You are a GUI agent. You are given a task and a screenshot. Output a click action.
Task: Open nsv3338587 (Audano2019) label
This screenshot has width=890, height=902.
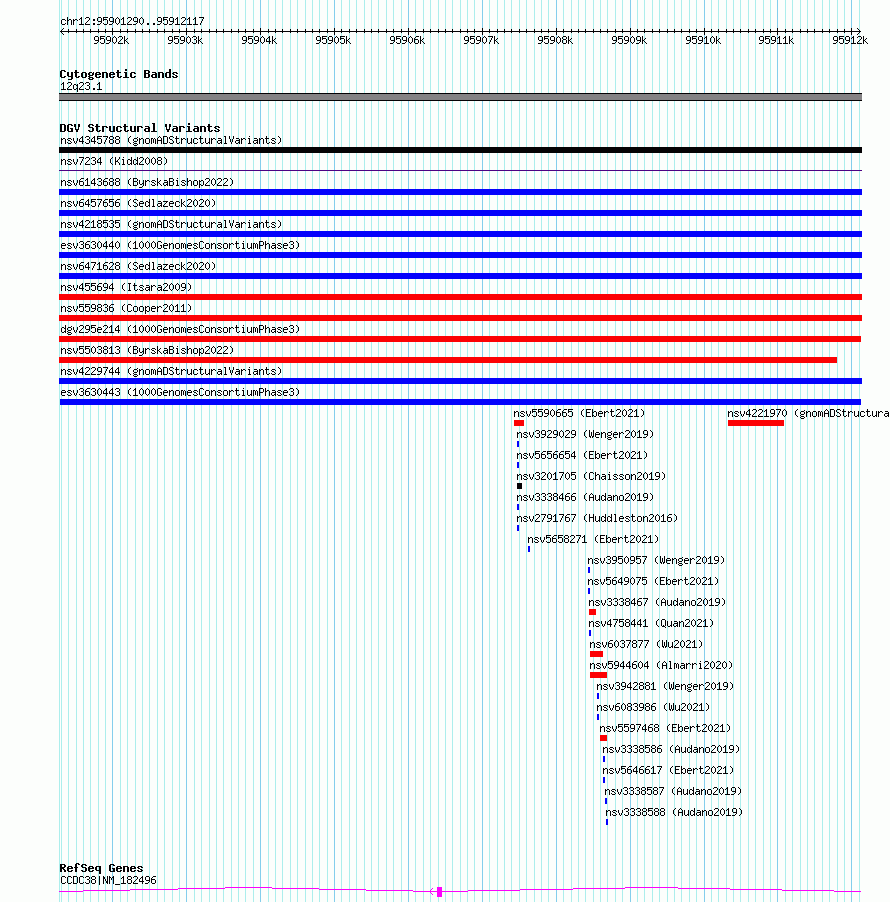tap(673, 792)
